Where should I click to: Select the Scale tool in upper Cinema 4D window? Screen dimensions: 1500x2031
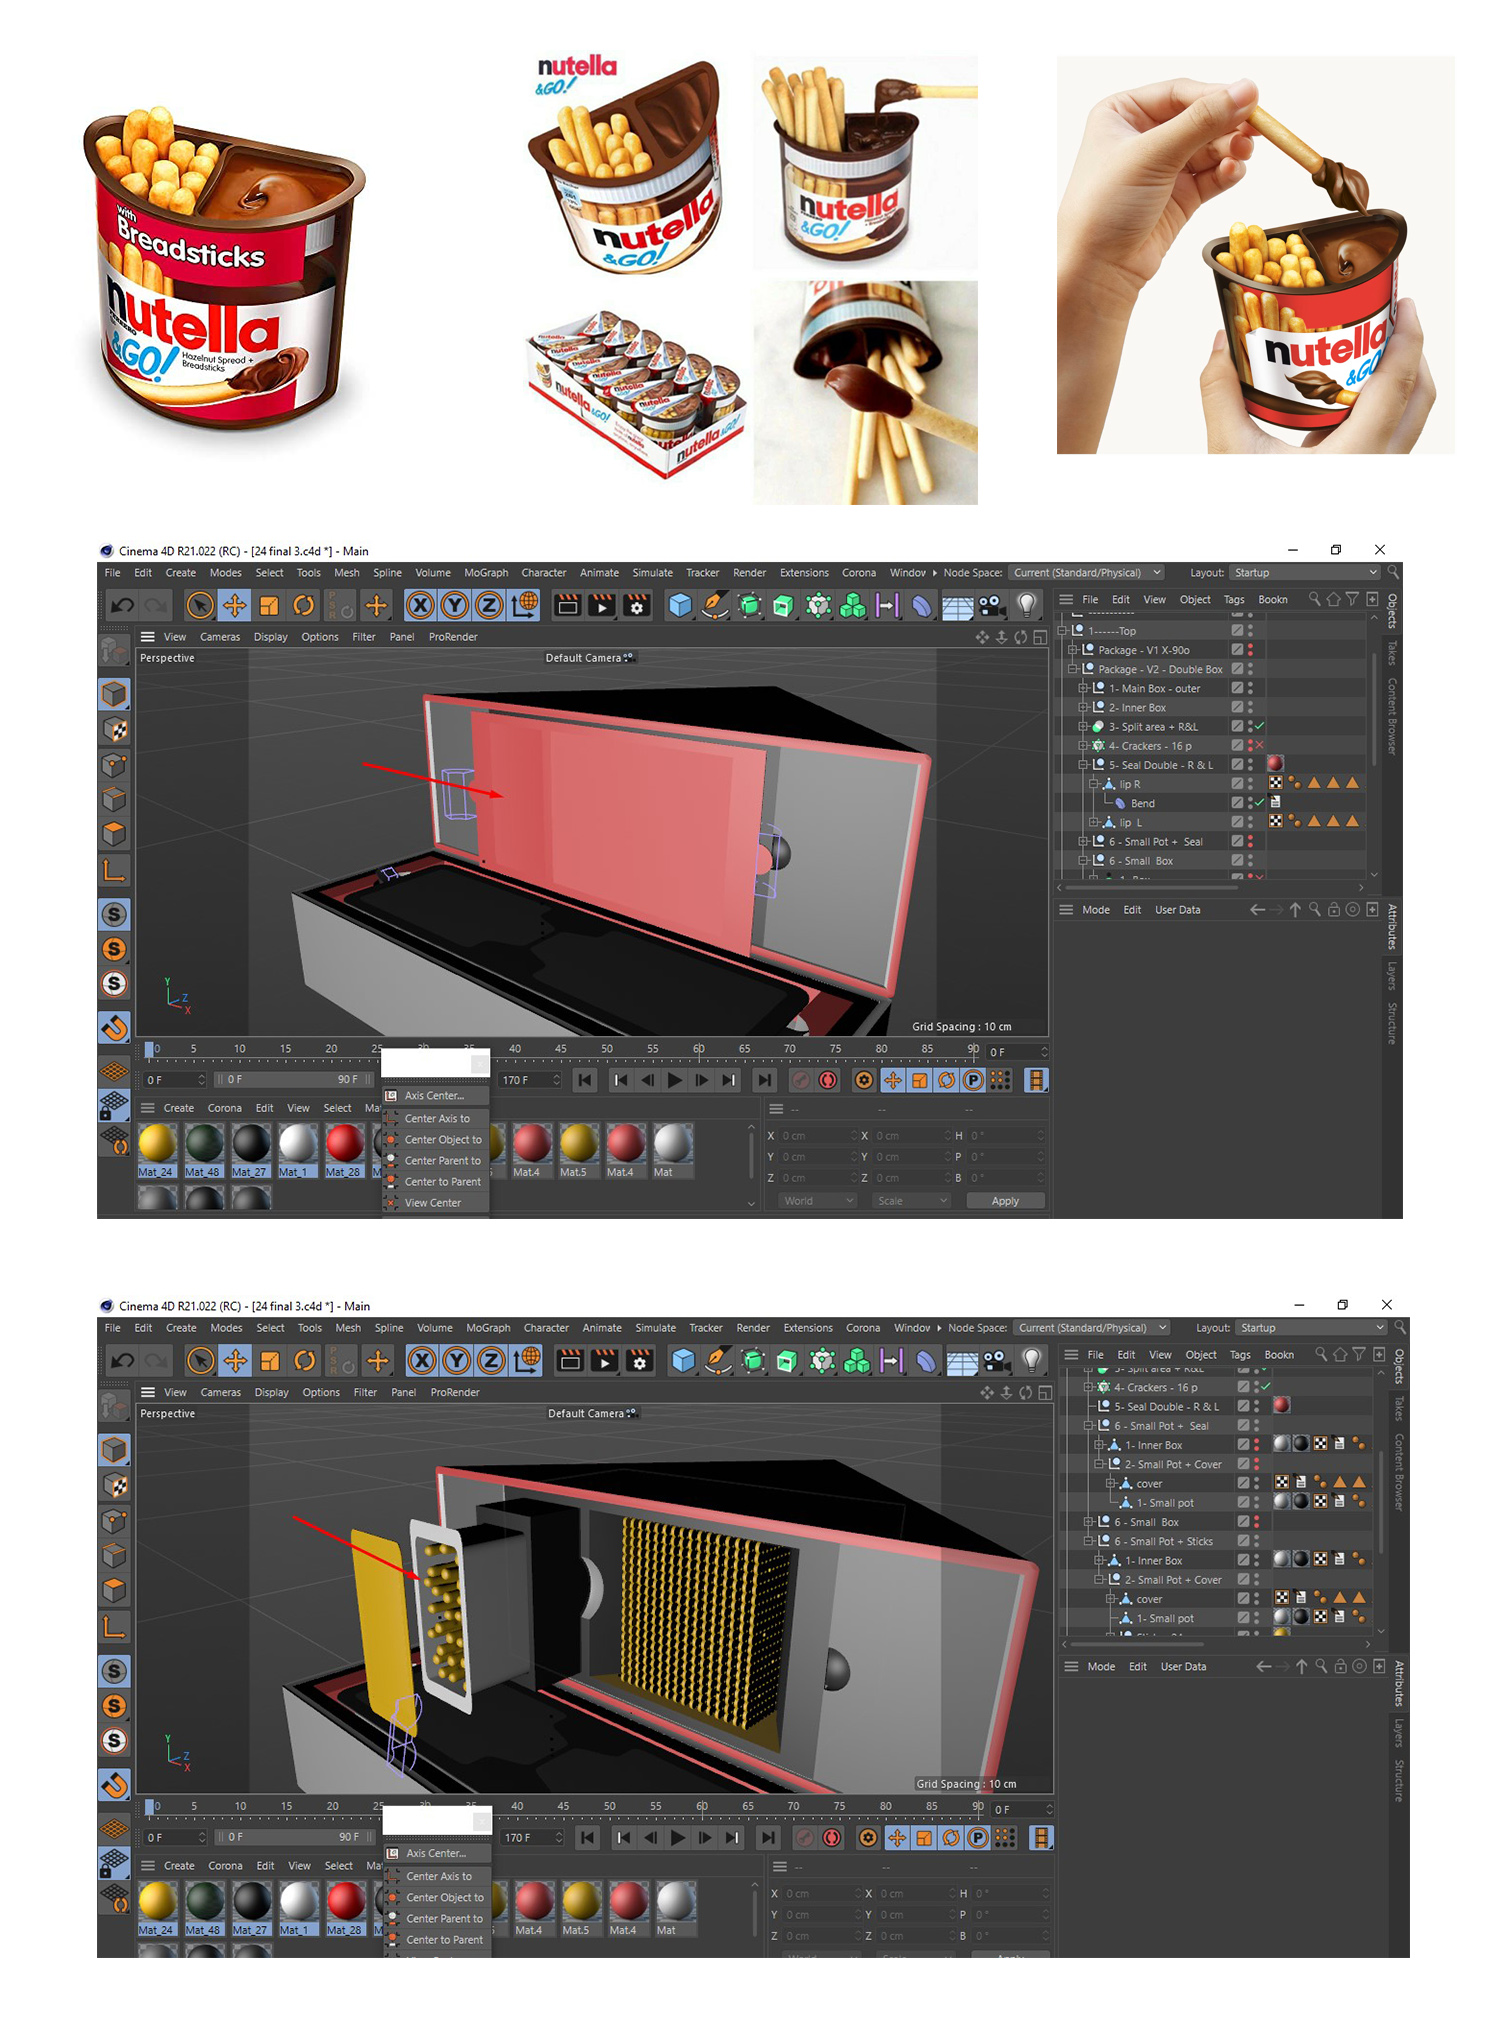268,605
